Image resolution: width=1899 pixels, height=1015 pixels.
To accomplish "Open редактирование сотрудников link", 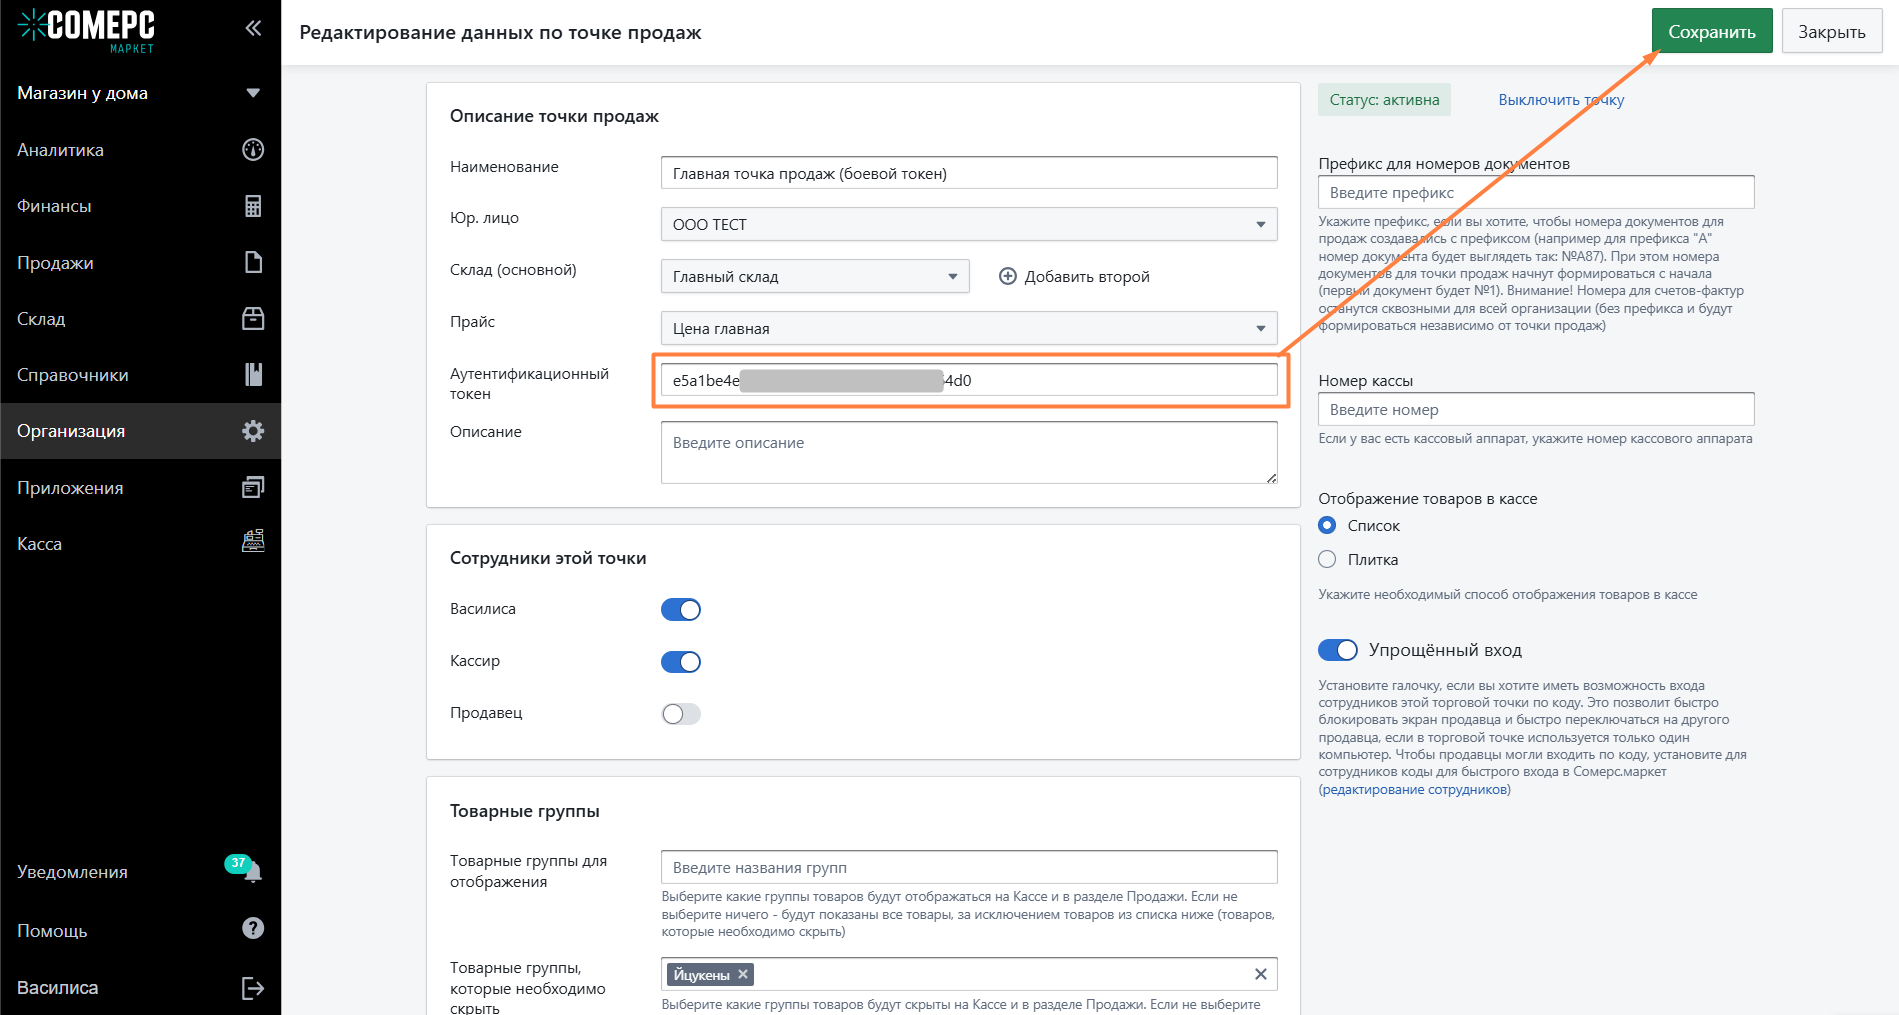I will (1415, 789).
